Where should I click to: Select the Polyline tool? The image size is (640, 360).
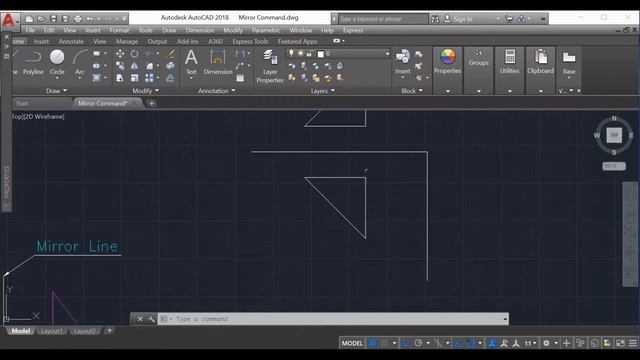(33, 62)
